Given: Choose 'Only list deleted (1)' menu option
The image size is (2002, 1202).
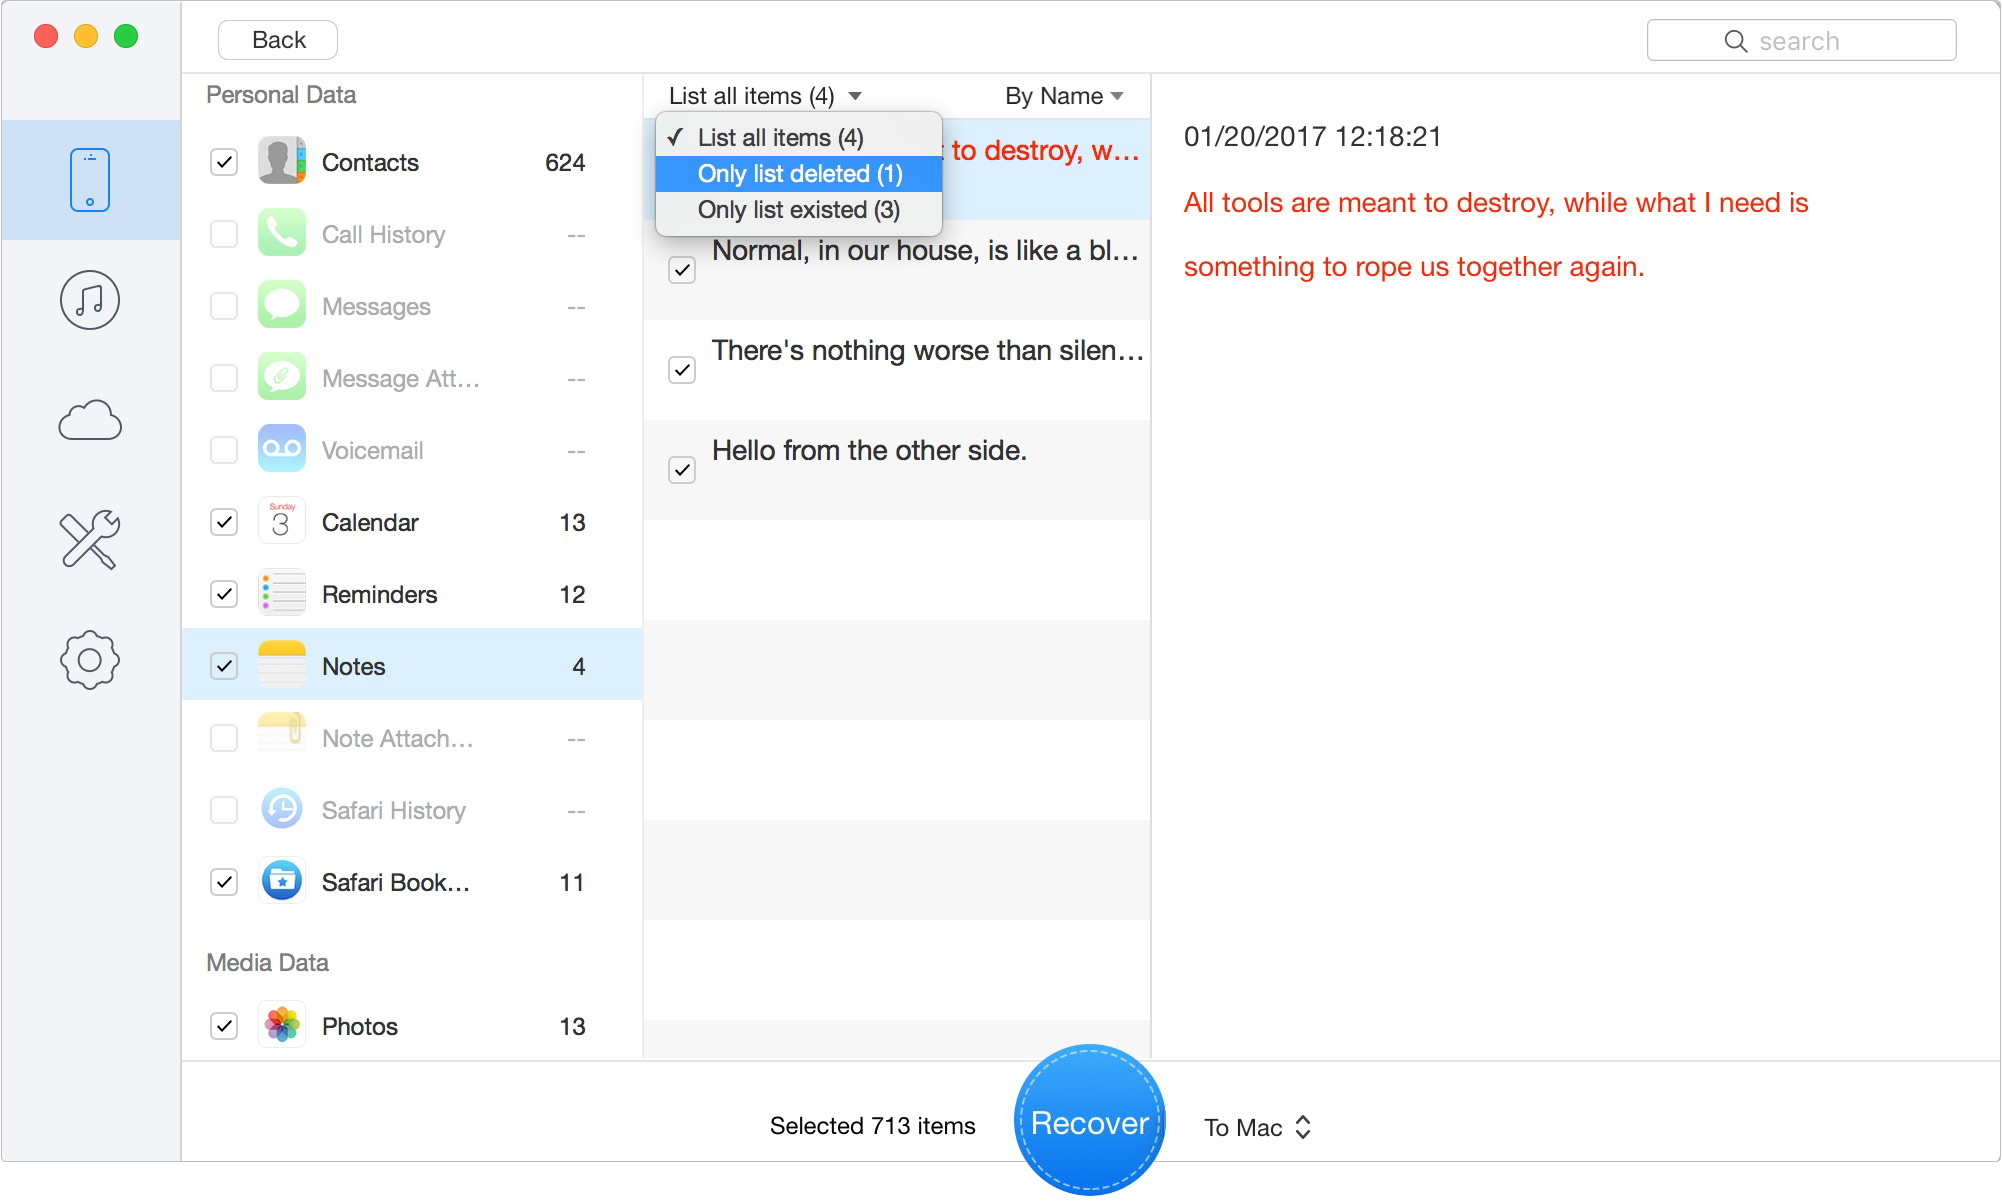Looking at the screenshot, I should 799,174.
